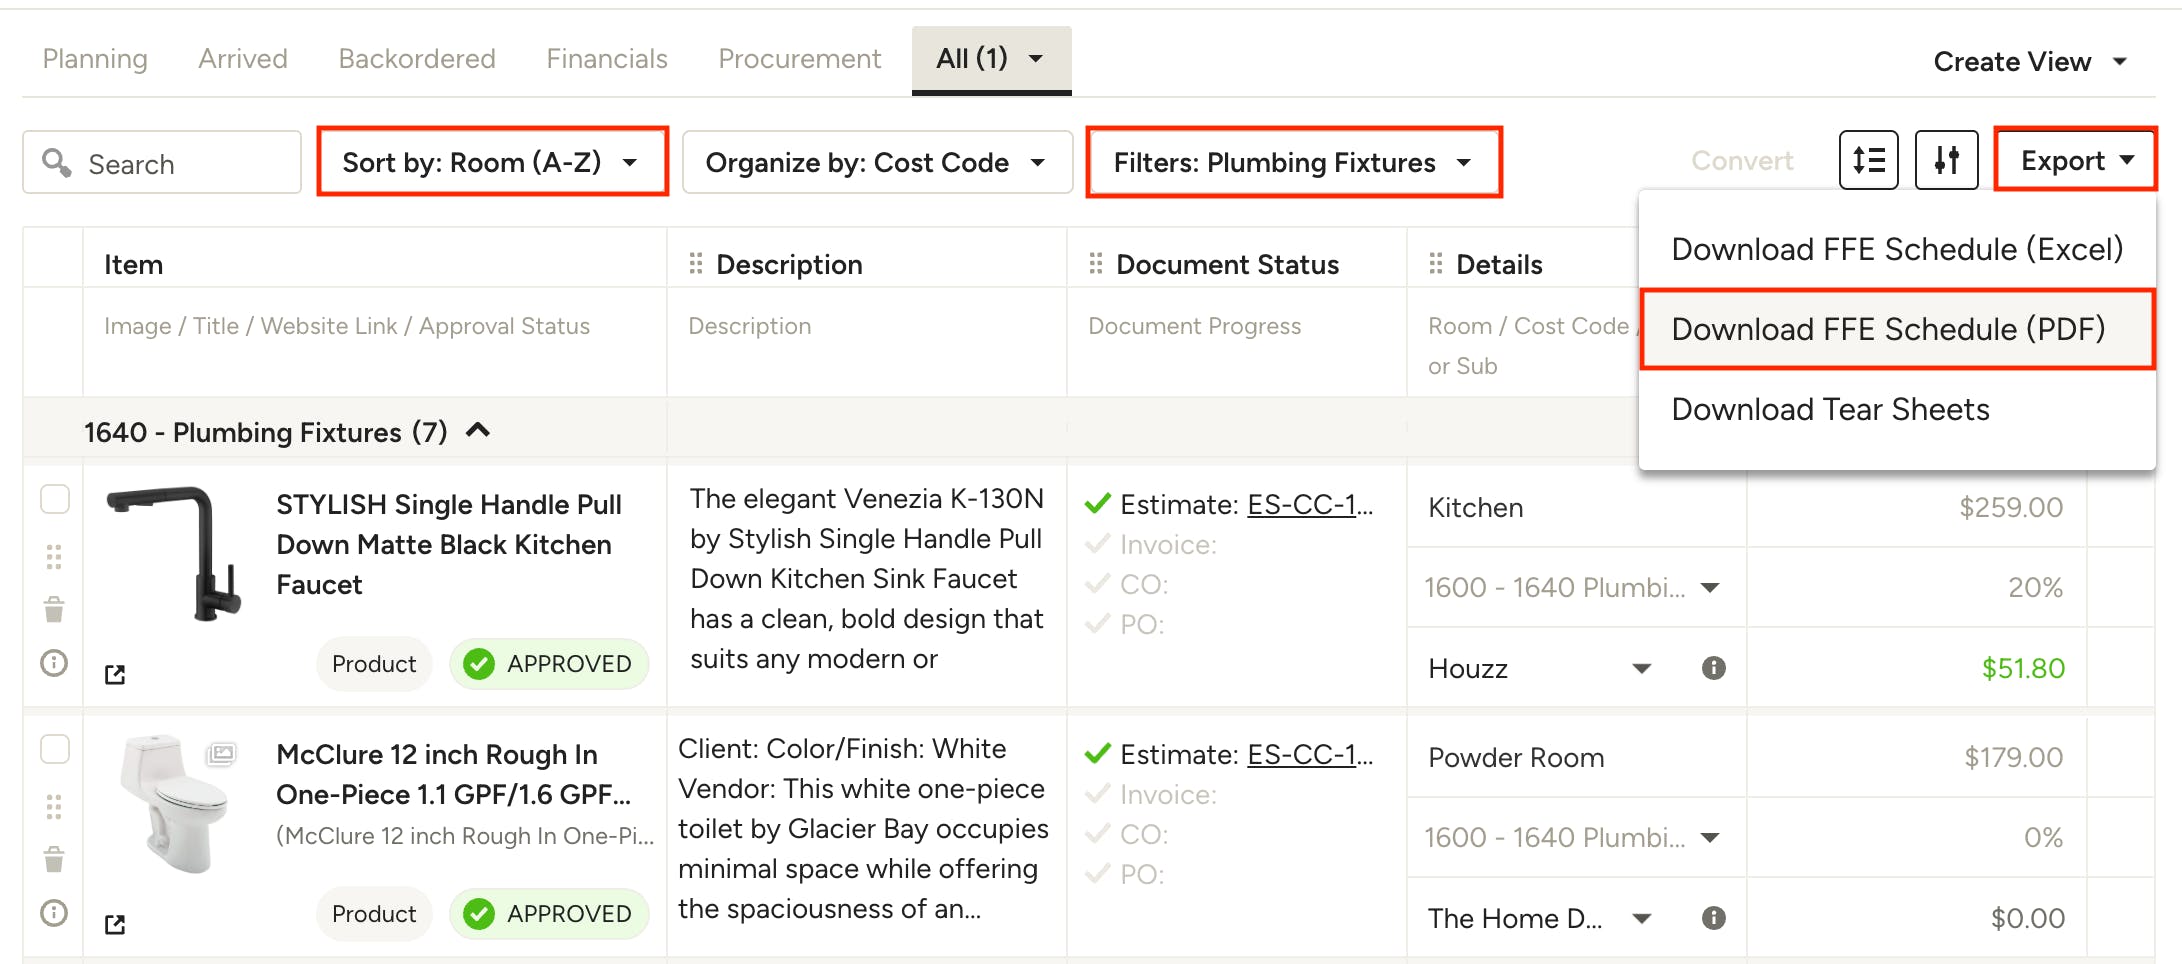Click the trash icon for McClure toilet
The width and height of the screenshot is (2182, 964).
pyautogui.click(x=54, y=859)
